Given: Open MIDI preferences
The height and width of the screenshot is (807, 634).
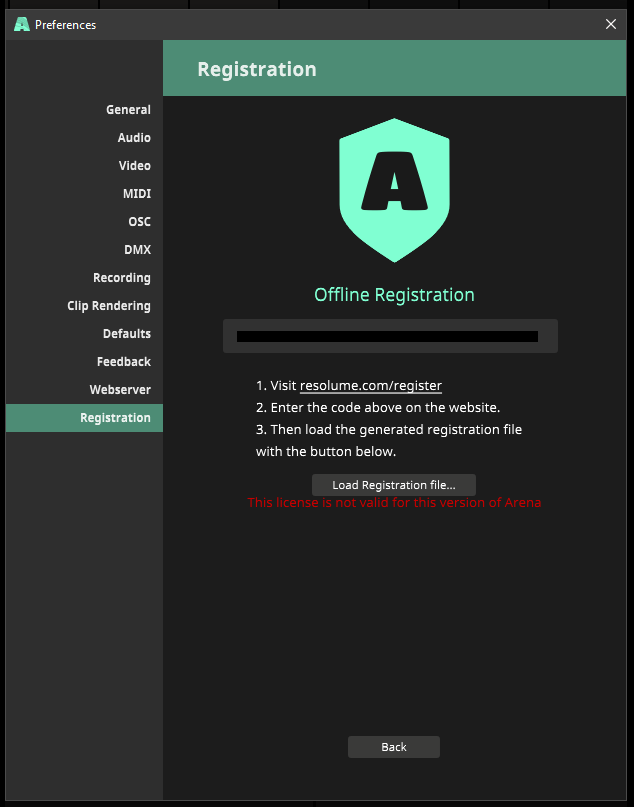Looking at the screenshot, I should (x=137, y=194).
